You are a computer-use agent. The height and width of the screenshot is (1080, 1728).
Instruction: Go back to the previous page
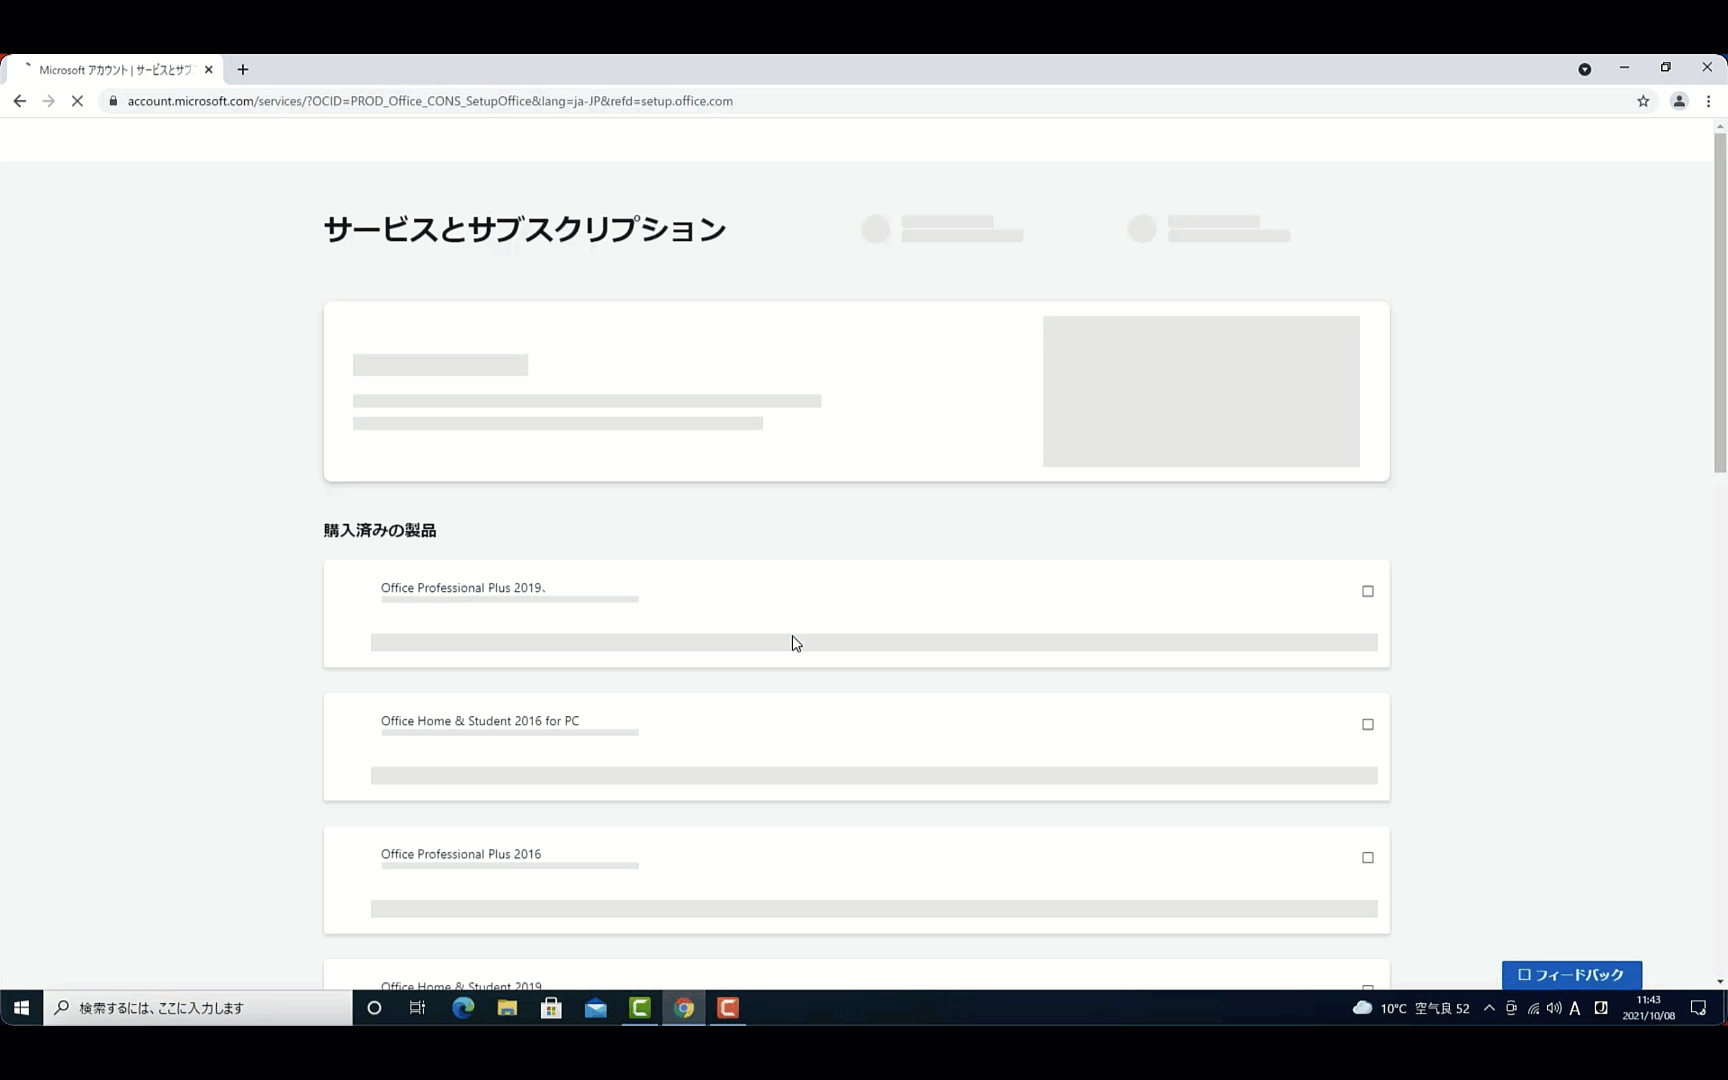[x=20, y=101]
